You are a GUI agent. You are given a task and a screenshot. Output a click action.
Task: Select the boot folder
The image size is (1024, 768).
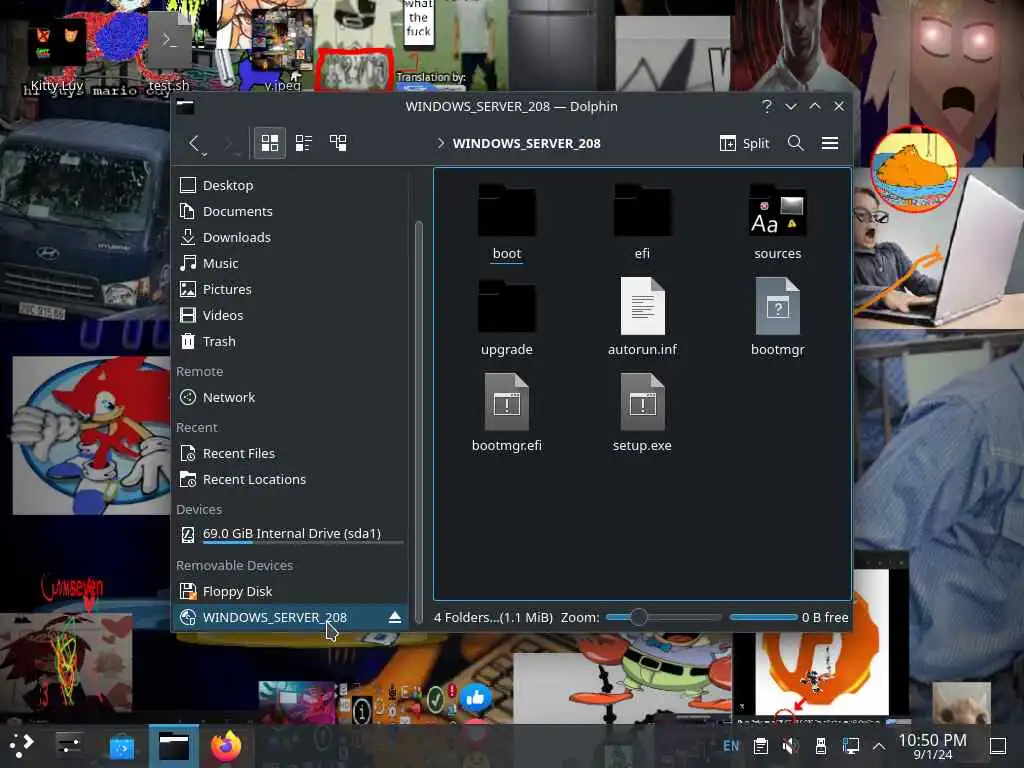(507, 222)
